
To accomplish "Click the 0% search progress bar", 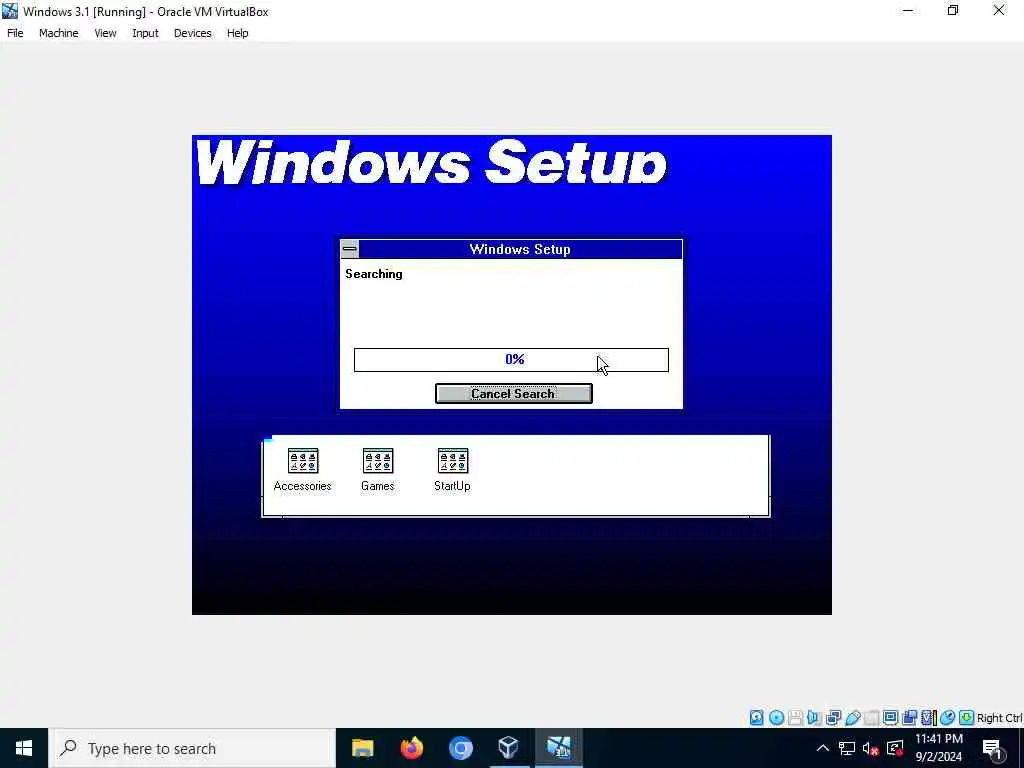I will (x=511, y=360).
